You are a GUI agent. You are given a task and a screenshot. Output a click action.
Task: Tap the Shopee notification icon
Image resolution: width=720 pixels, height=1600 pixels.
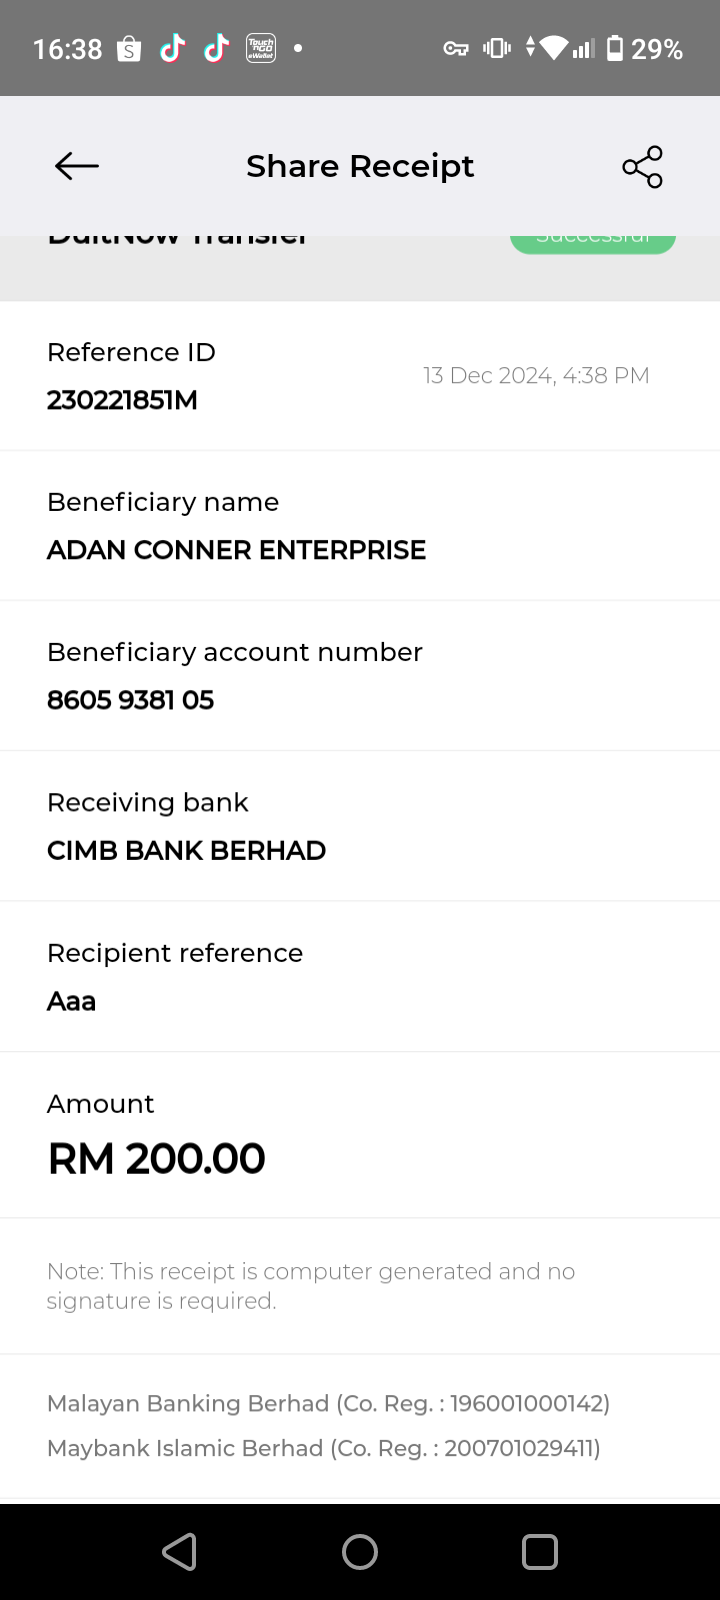[129, 49]
